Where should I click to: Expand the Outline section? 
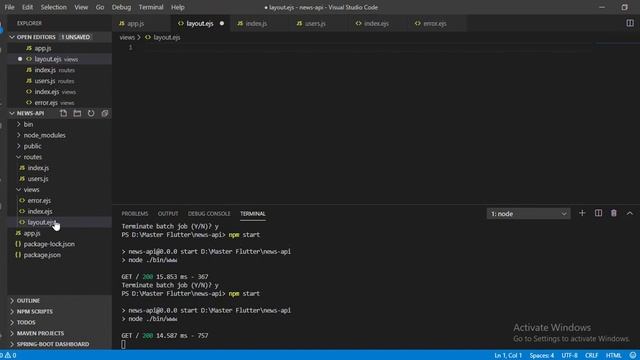60,300
